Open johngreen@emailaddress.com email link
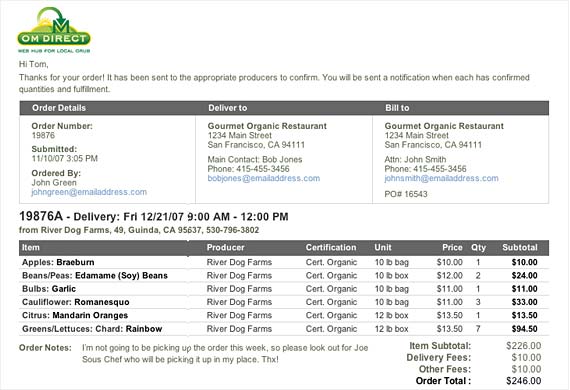This screenshot has width=570, height=390. (89, 192)
